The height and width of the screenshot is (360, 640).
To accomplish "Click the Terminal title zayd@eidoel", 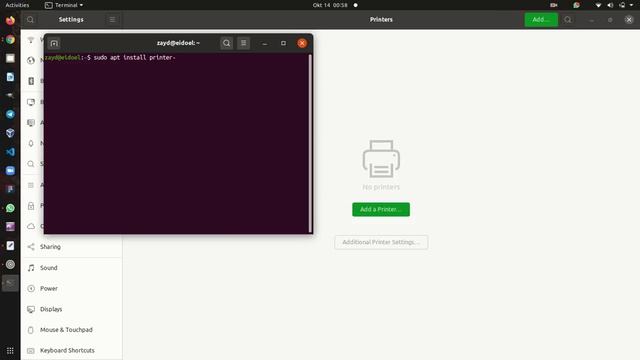I will [x=178, y=43].
